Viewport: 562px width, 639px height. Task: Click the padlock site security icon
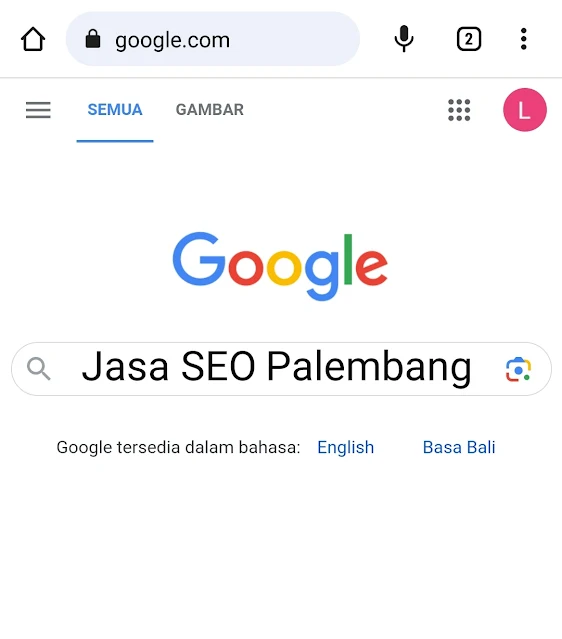(93, 39)
